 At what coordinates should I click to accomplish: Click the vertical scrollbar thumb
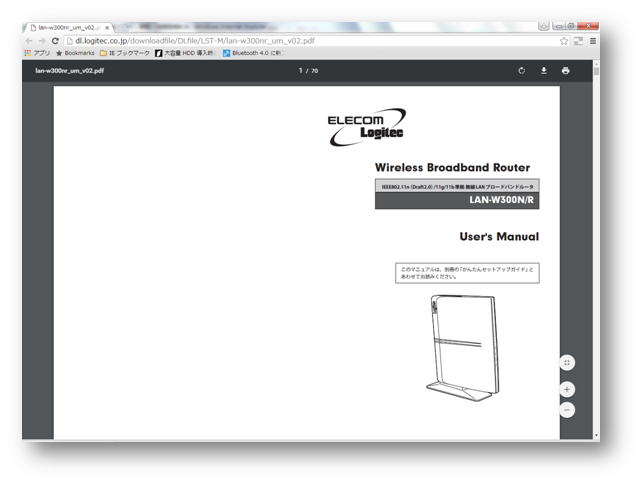[x=596, y=71]
